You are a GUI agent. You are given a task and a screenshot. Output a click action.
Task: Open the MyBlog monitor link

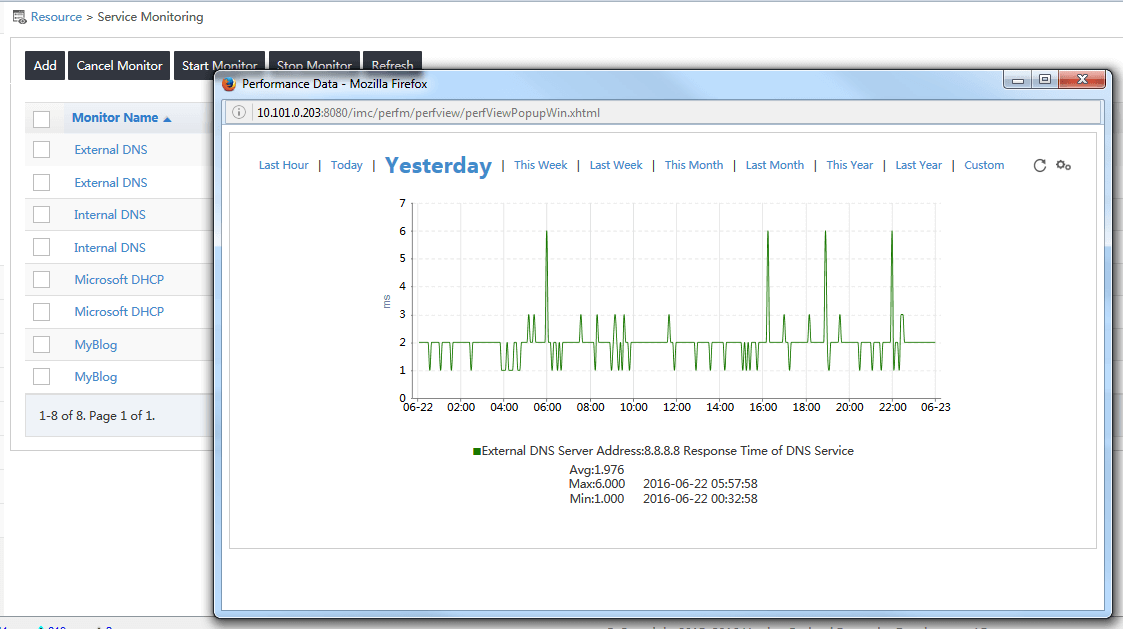(x=94, y=344)
